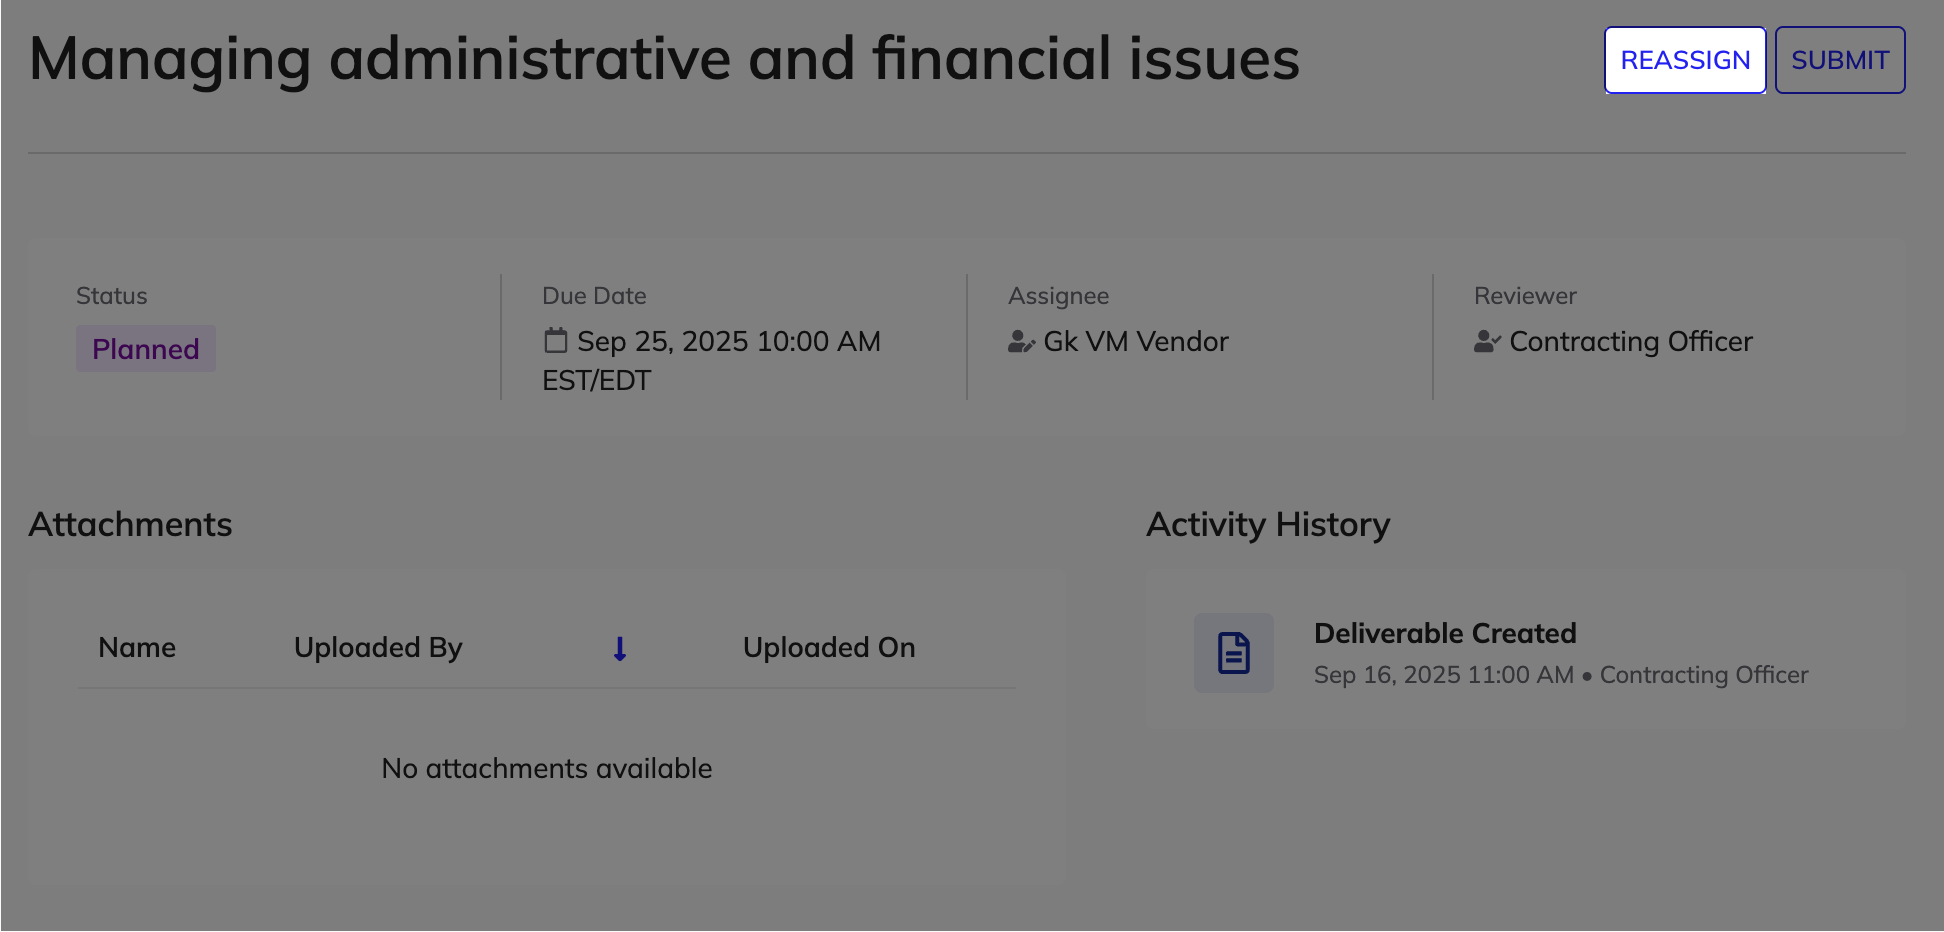Expand the Status field details
The height and width of the screenshot is (932, 1944).
[x=111, y=295]
